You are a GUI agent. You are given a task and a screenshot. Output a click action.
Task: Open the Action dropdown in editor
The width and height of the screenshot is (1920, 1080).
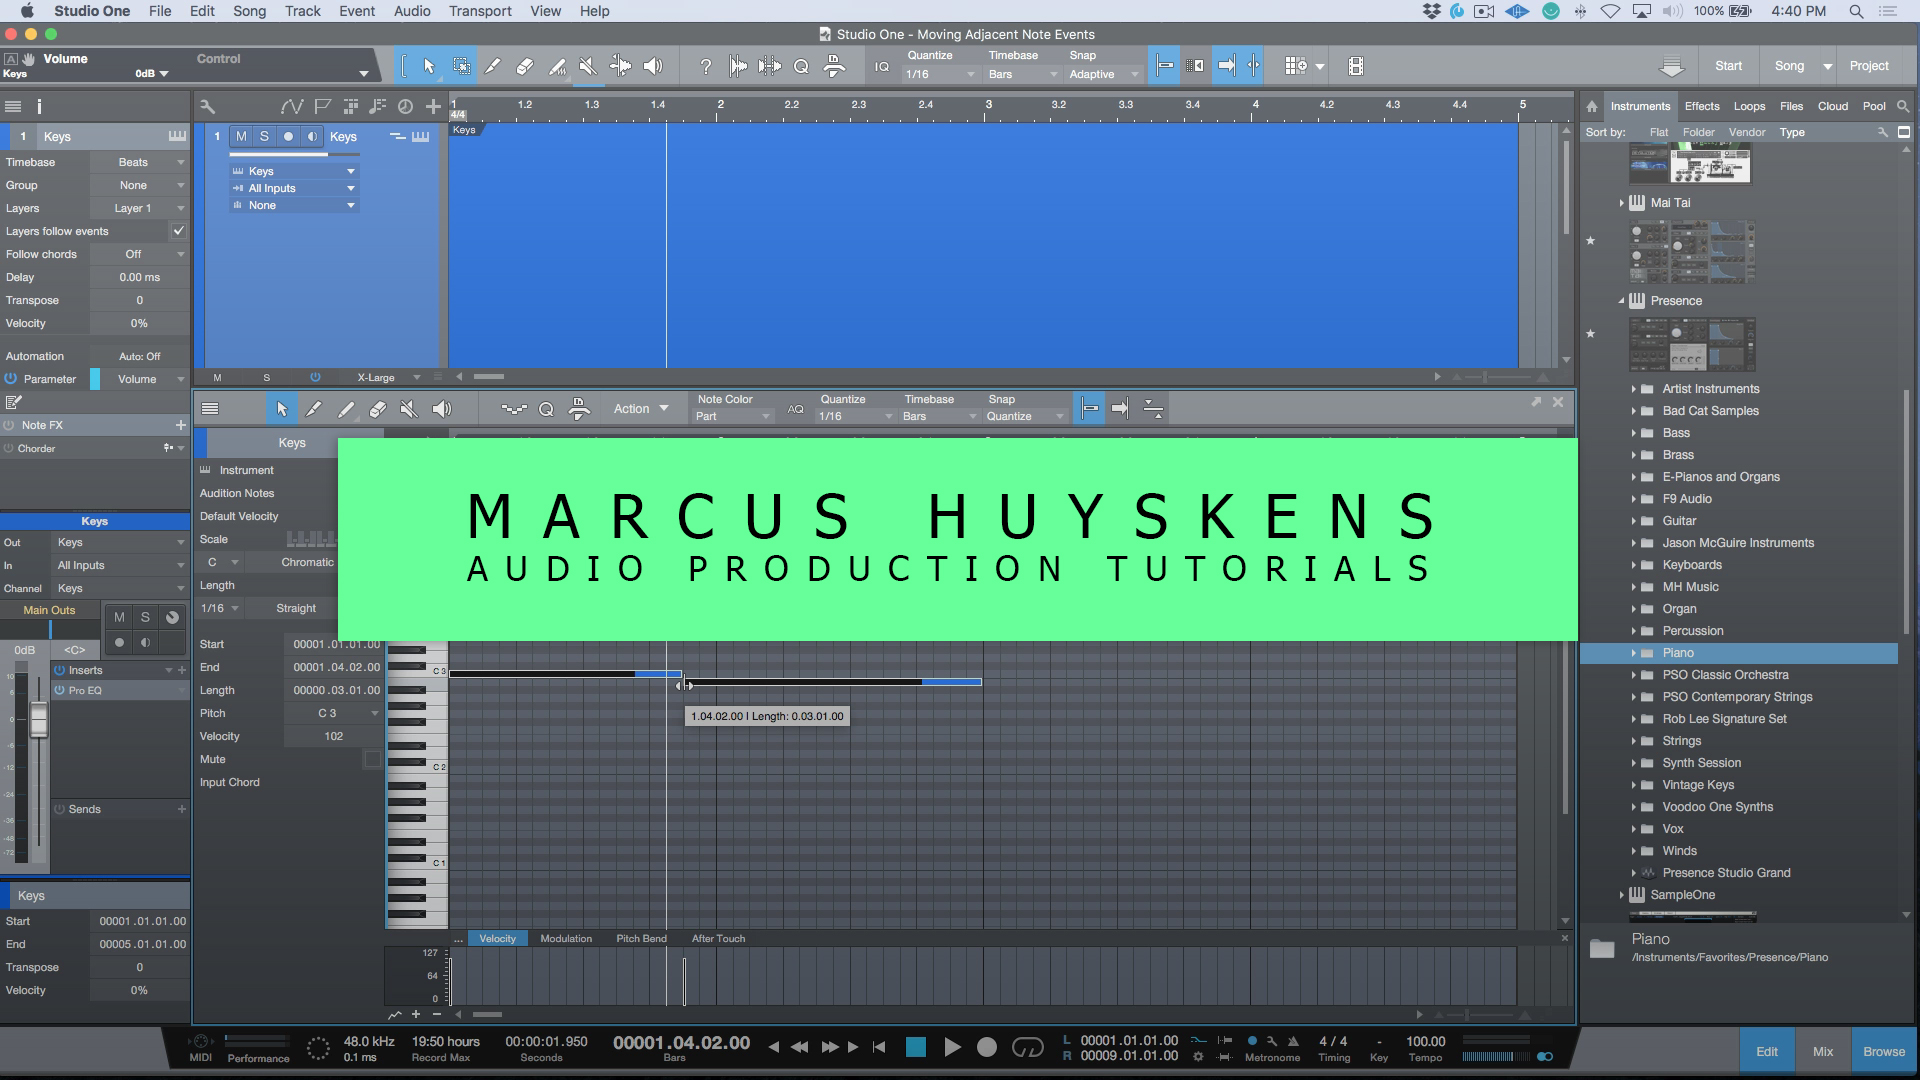(641, 408)
